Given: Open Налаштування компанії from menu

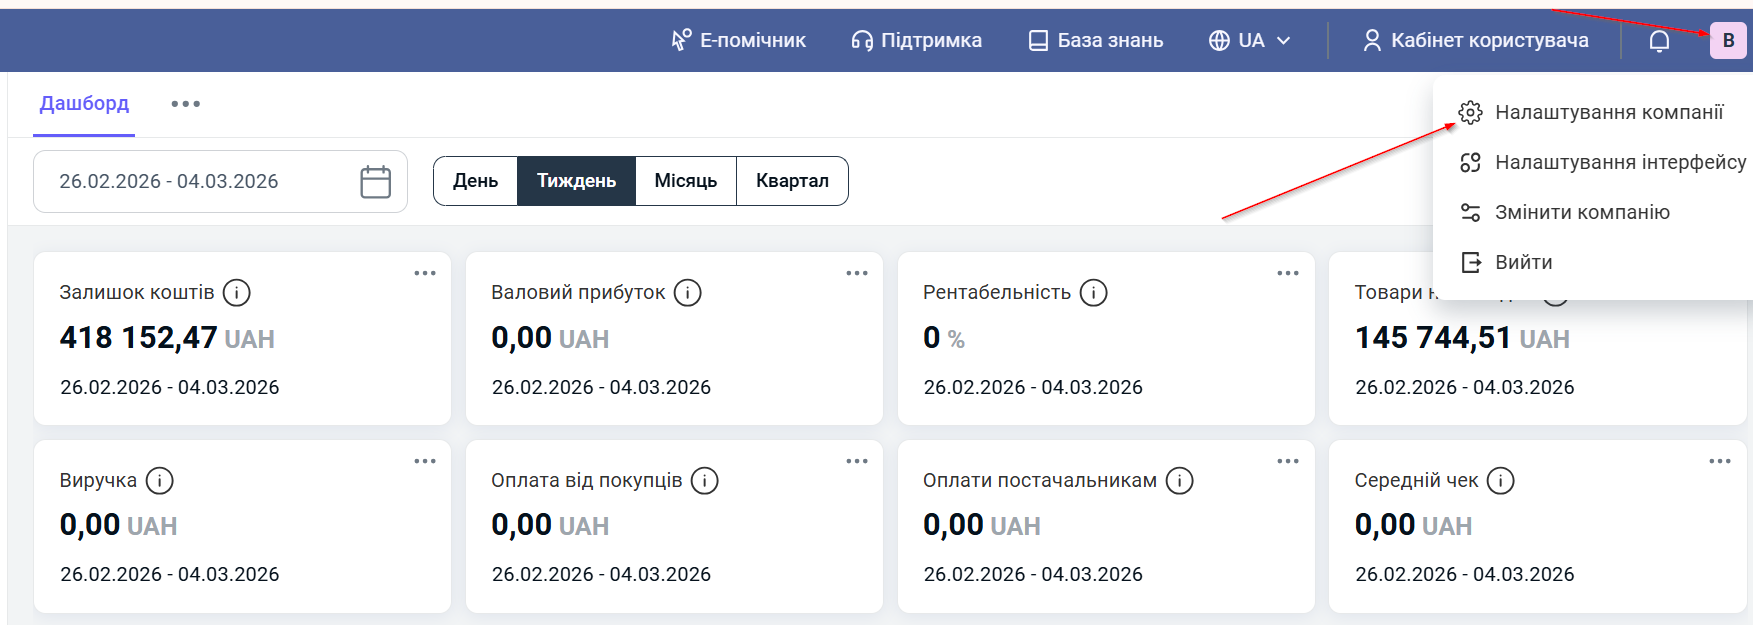Looking at the screenshot, I should [x=1608, y=113].
